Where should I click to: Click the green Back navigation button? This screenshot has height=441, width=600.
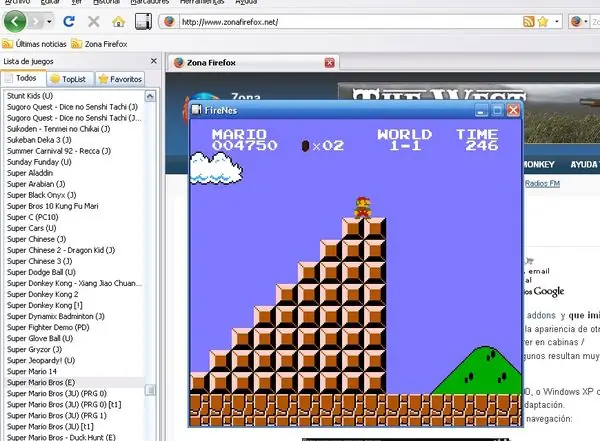pyautogui.click(x=15, y=21)
